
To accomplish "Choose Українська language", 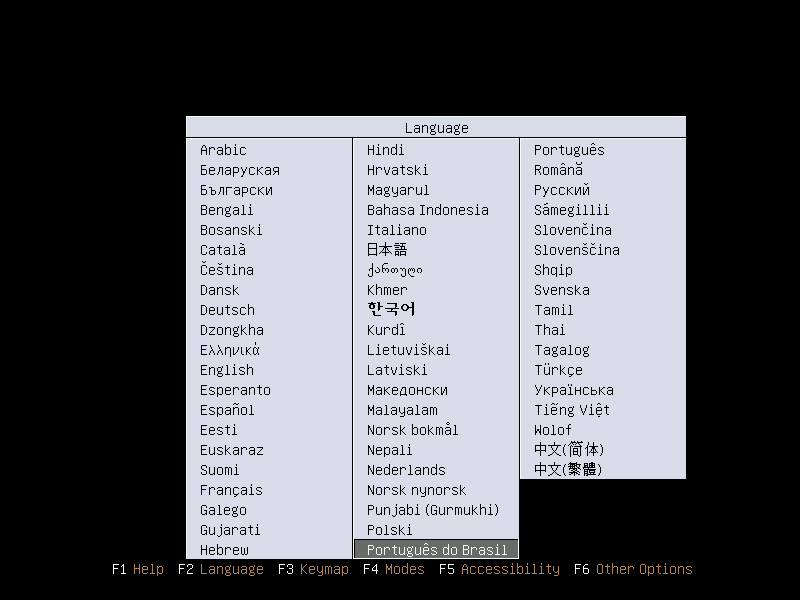I will [x=574, y=390].
